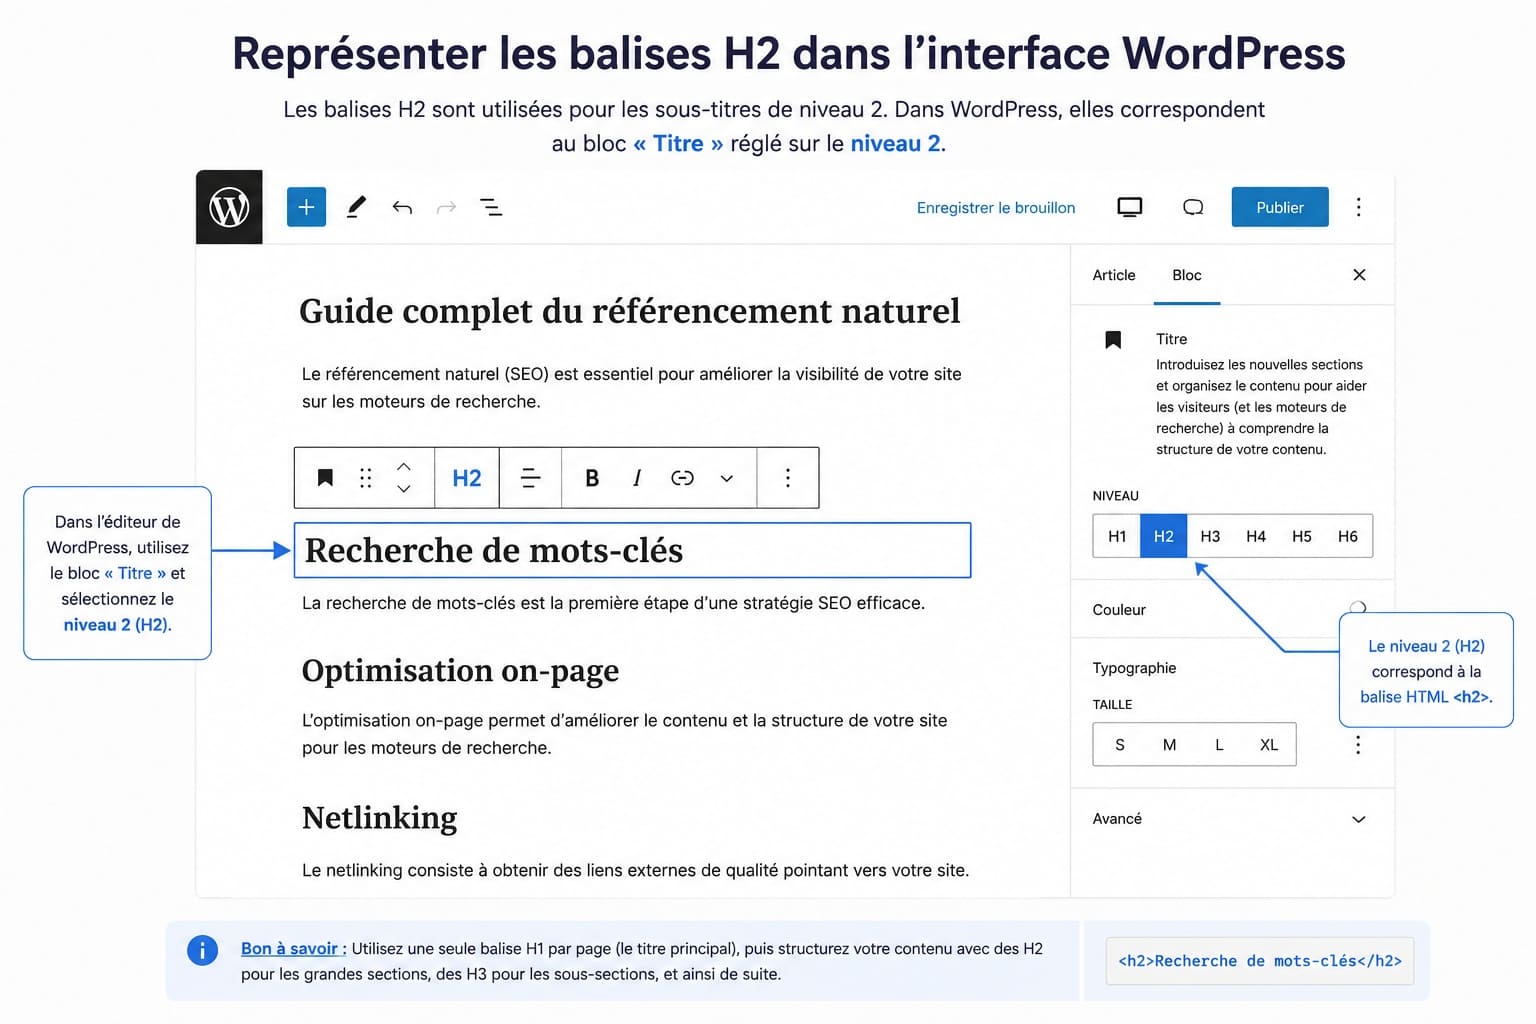Open the Couleur panel
Screen dimensions: 1536x1024
pyautogui.click(x=1232, y=609)
